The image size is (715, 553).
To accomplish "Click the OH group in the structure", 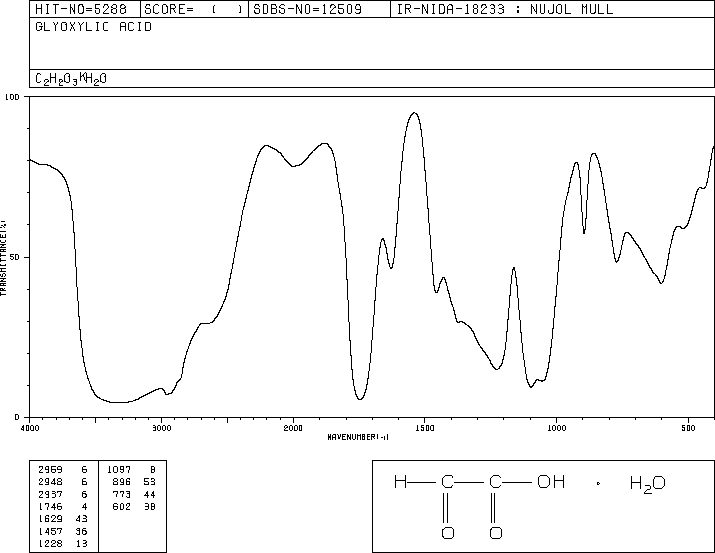I will click(x=551, y=482).
